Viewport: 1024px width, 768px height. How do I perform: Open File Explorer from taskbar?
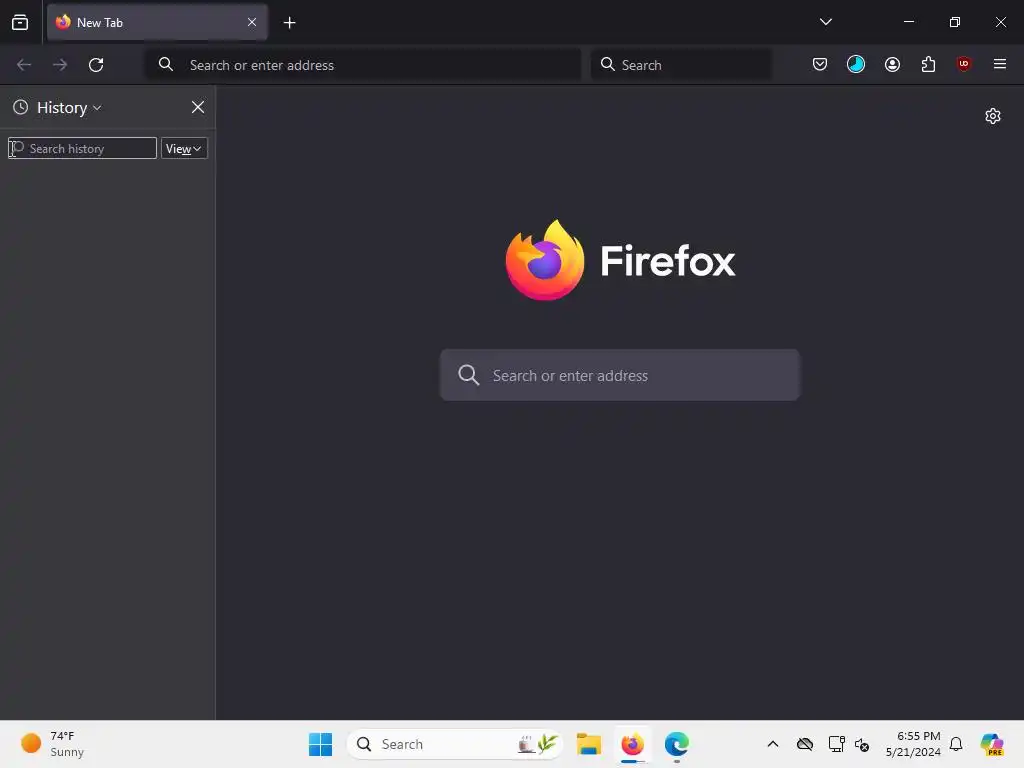pyautogui.click(x=588, y=744)
